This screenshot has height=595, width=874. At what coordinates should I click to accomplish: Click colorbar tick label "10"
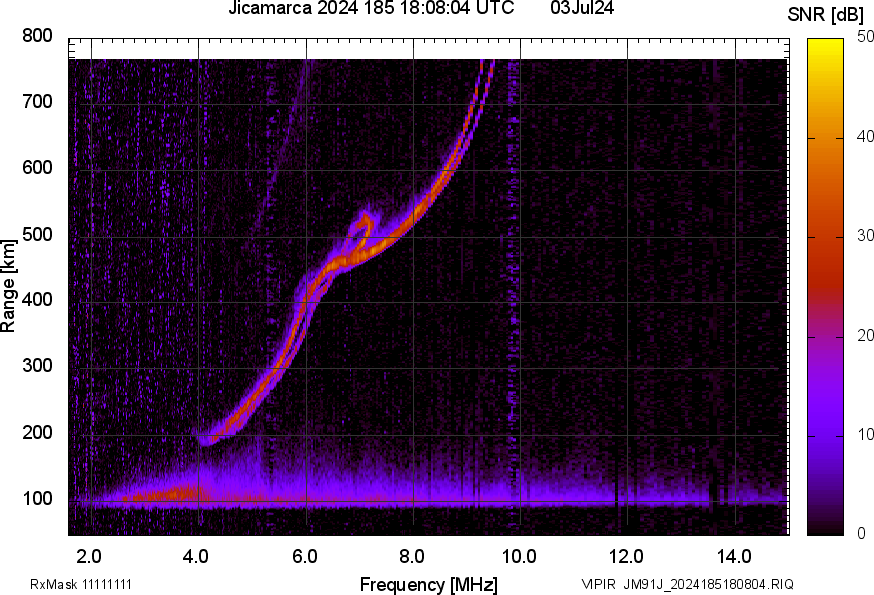[865, 434]
